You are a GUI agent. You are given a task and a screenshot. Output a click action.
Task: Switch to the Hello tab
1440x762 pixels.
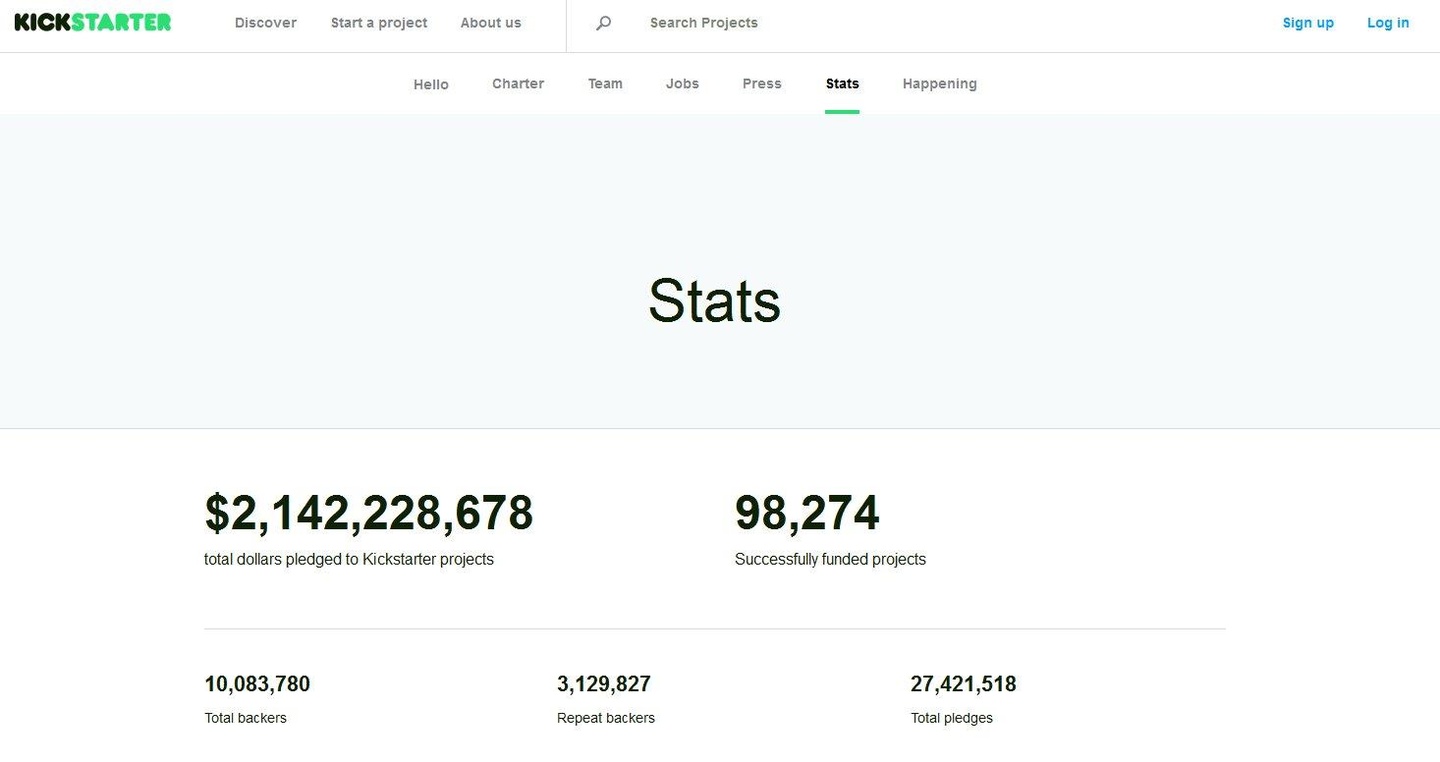click(431, 84)
